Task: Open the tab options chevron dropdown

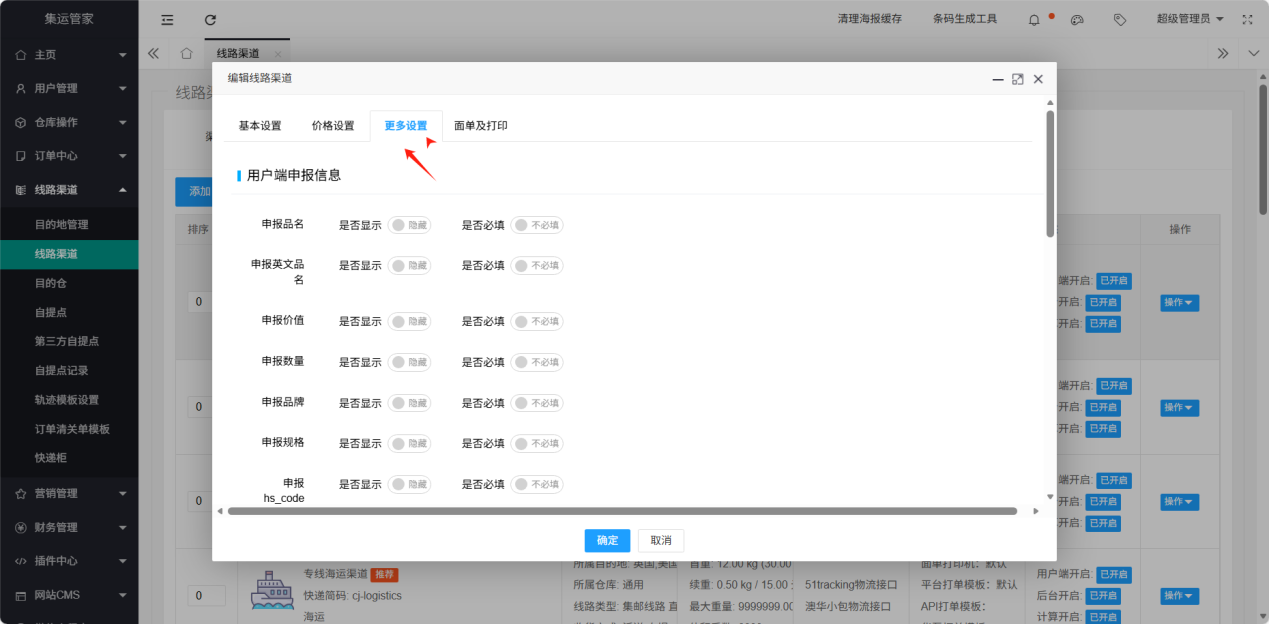Action: point(1254,53)
